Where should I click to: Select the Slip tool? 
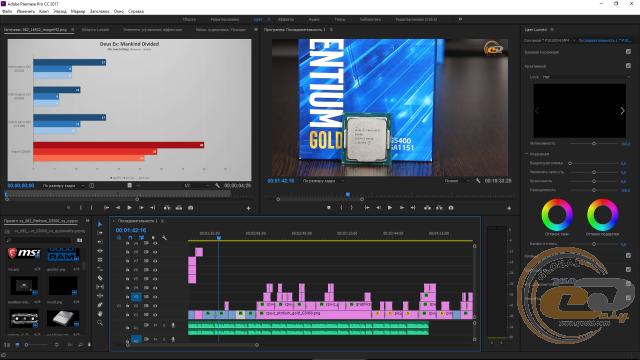(x=100, y=287)
